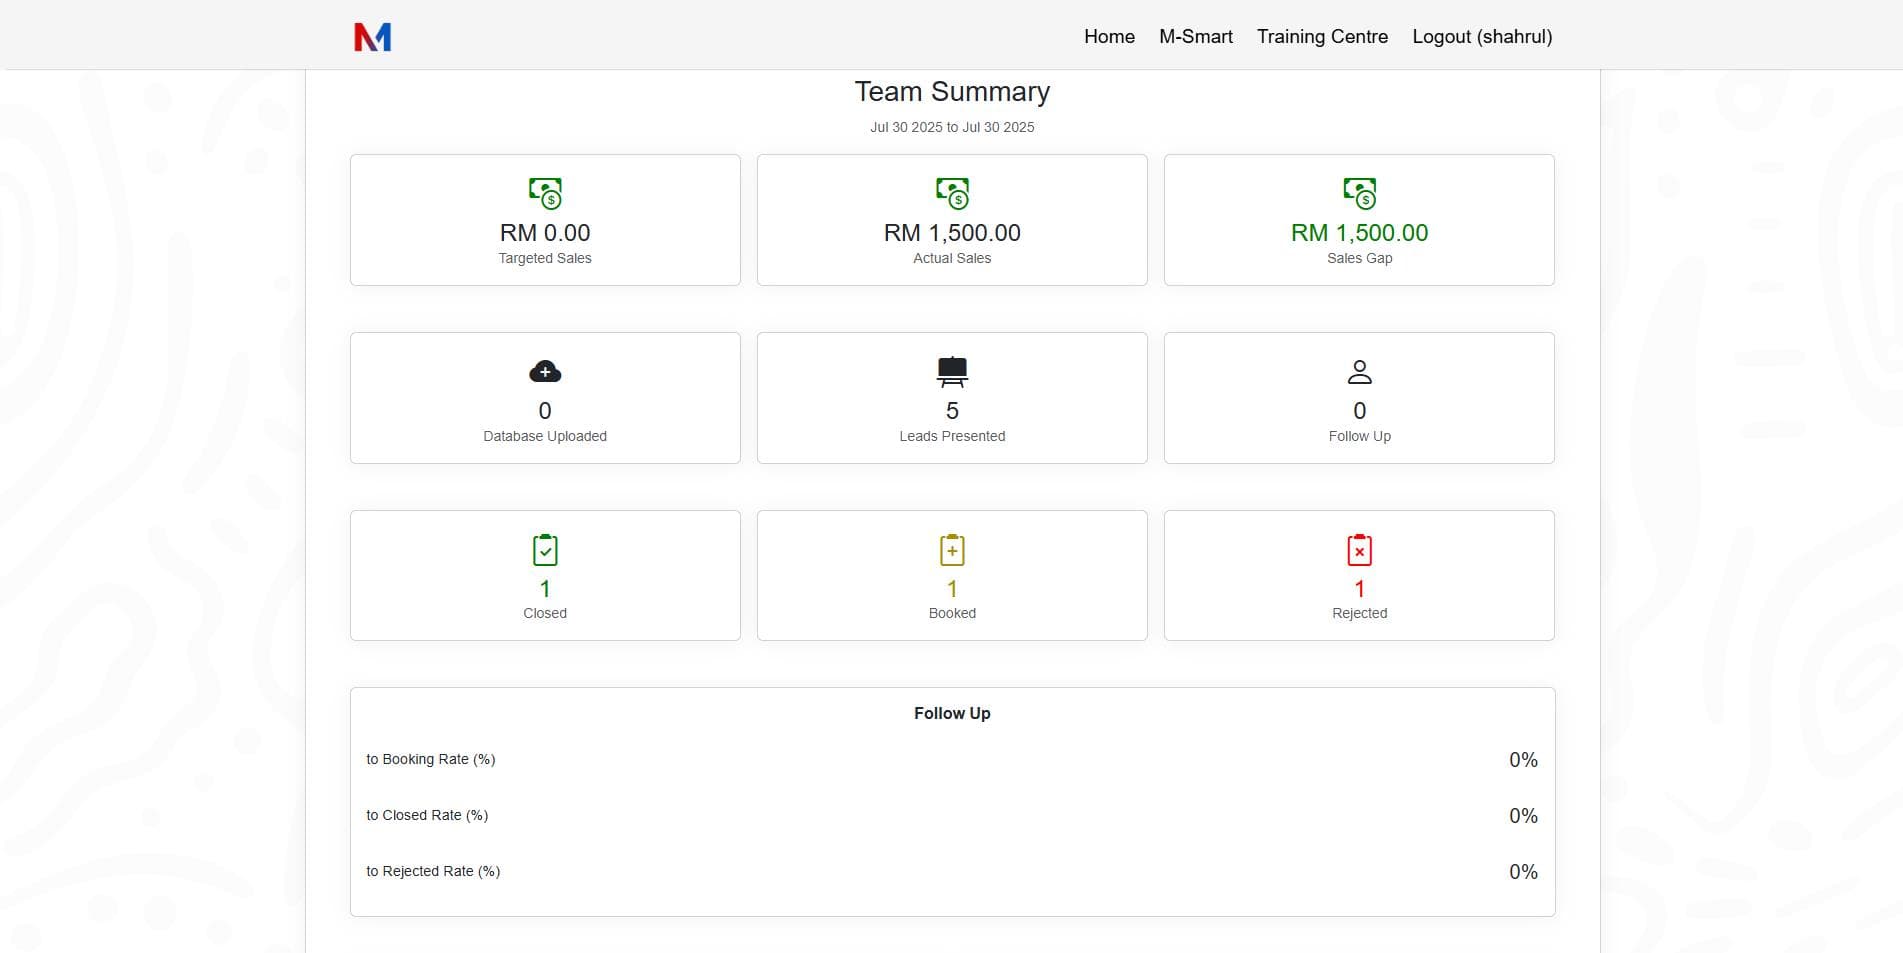The image size is (1903, 953).
Task: Navigate to M-Smart
Action: tap(1195, 36)
